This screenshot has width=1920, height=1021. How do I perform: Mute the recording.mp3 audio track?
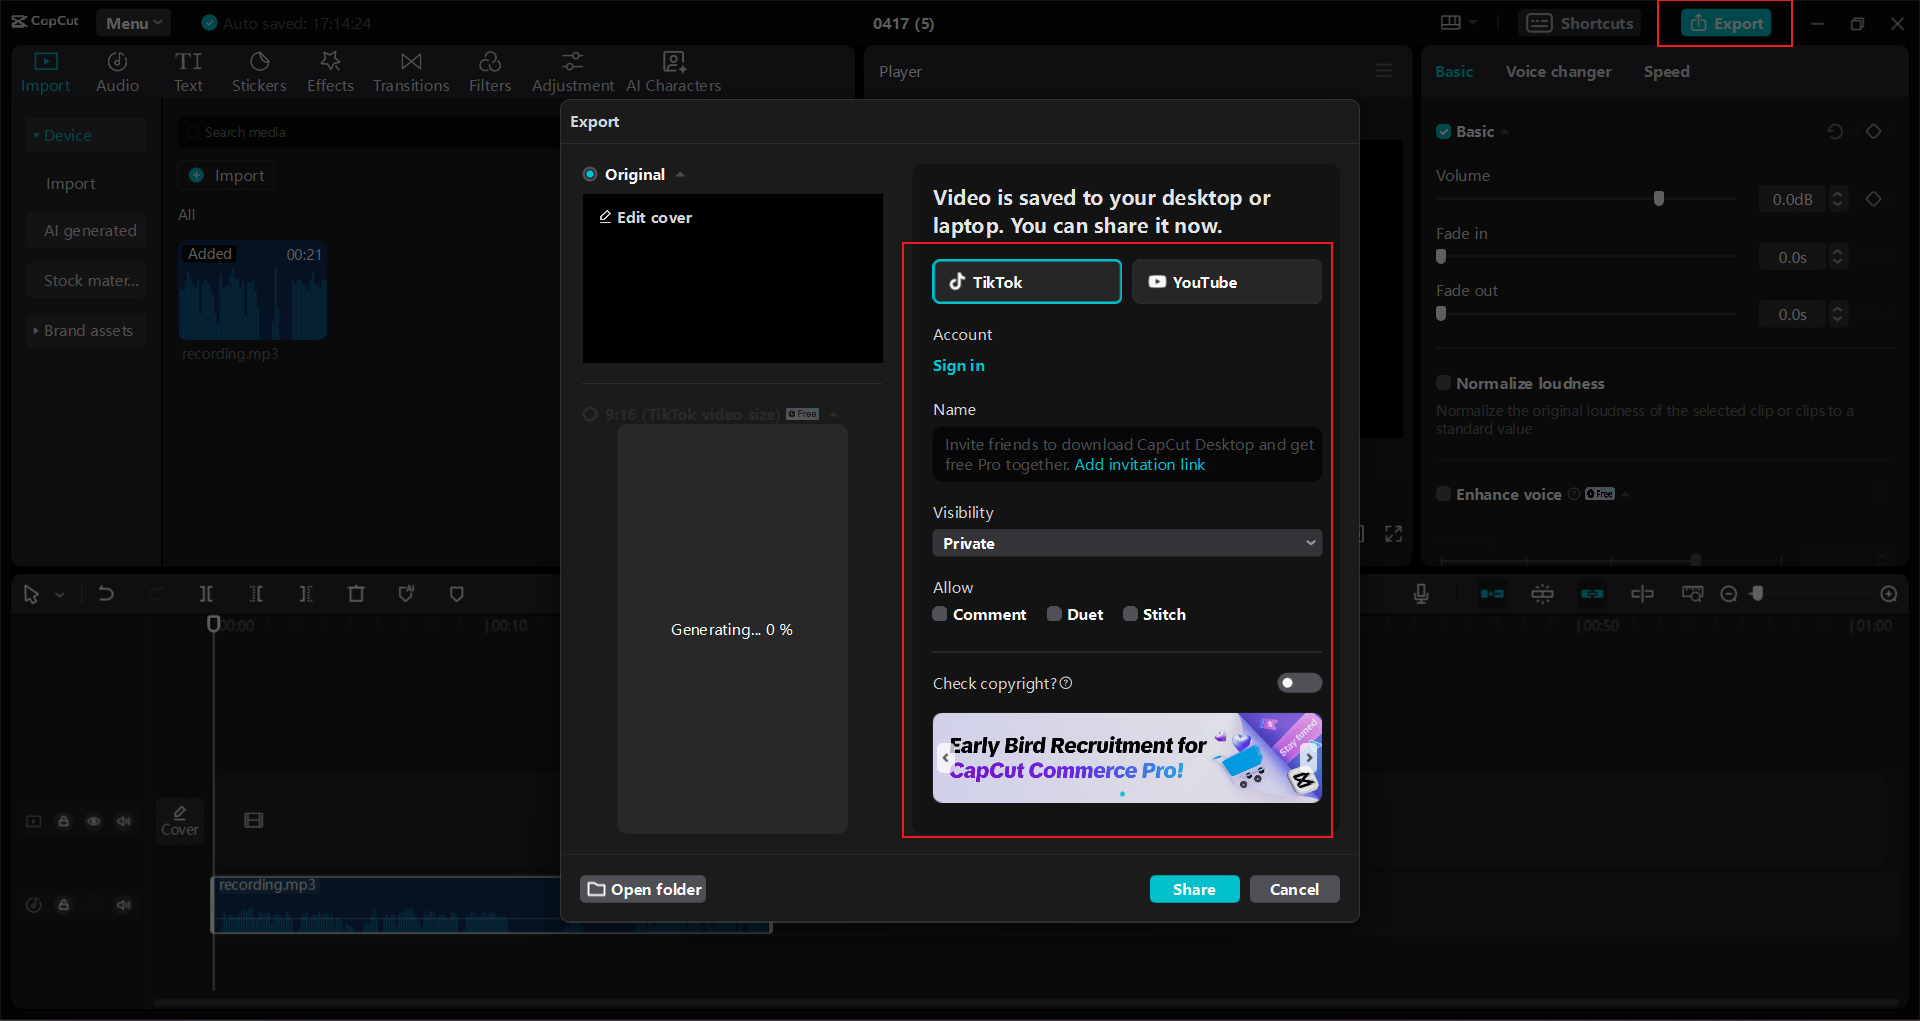(x=124, y=905)
